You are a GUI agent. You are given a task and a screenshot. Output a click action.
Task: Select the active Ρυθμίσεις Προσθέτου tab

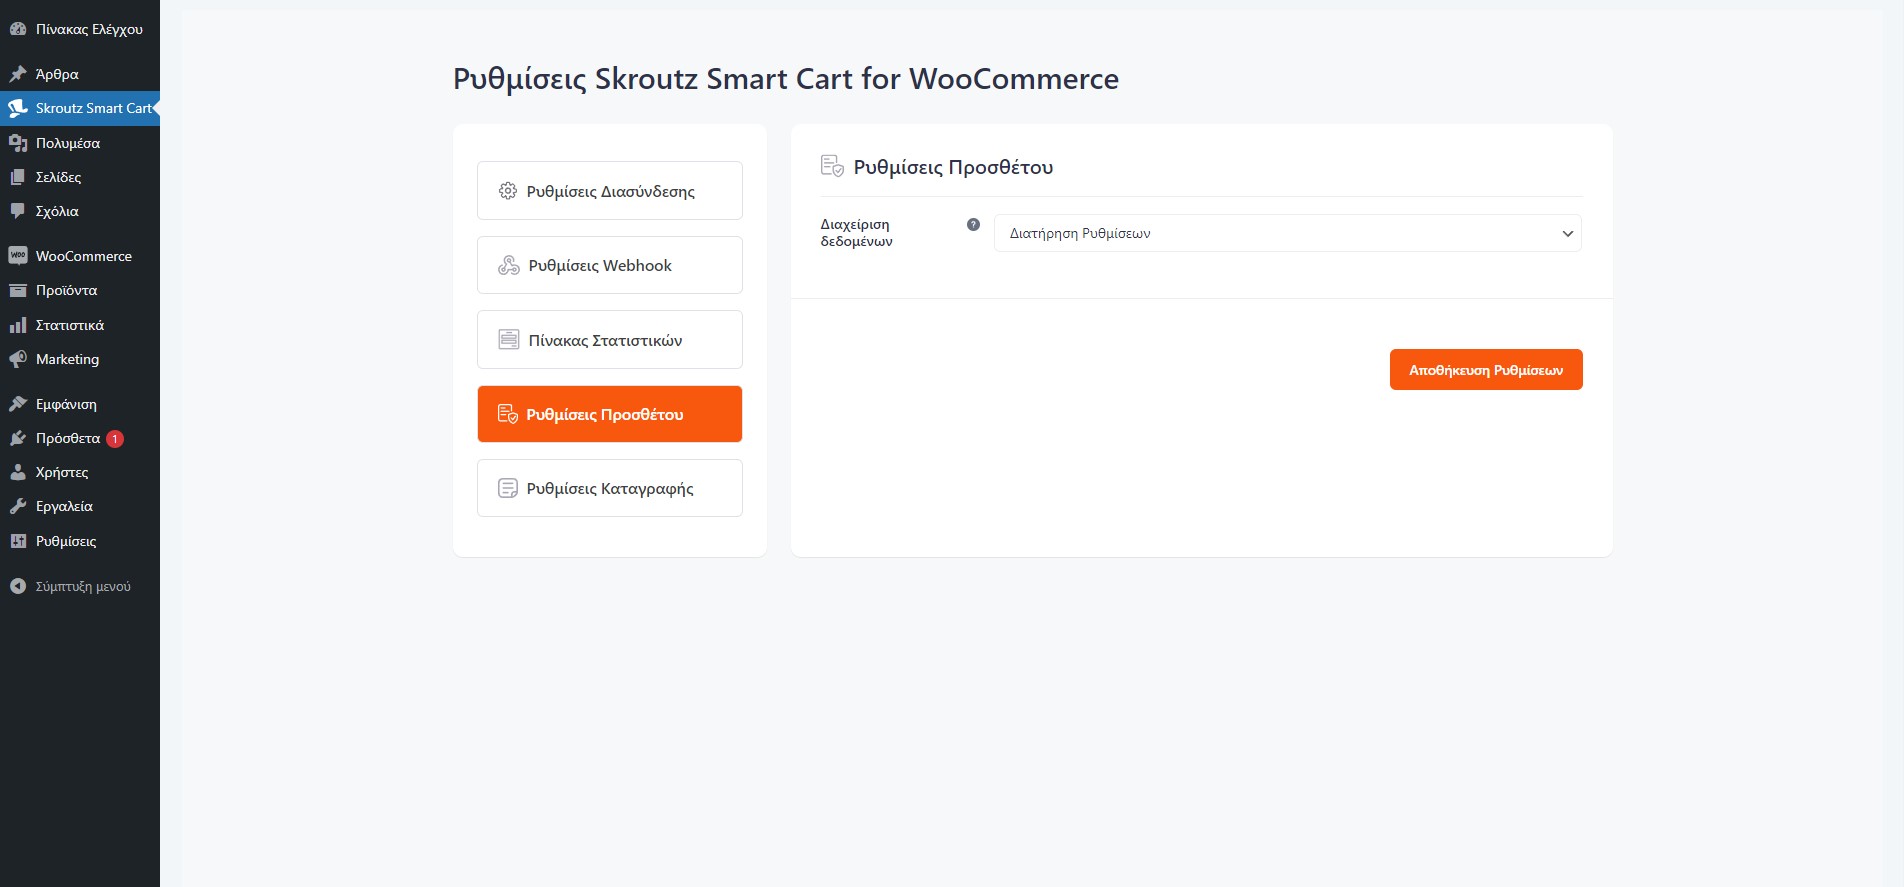point(609,414)
